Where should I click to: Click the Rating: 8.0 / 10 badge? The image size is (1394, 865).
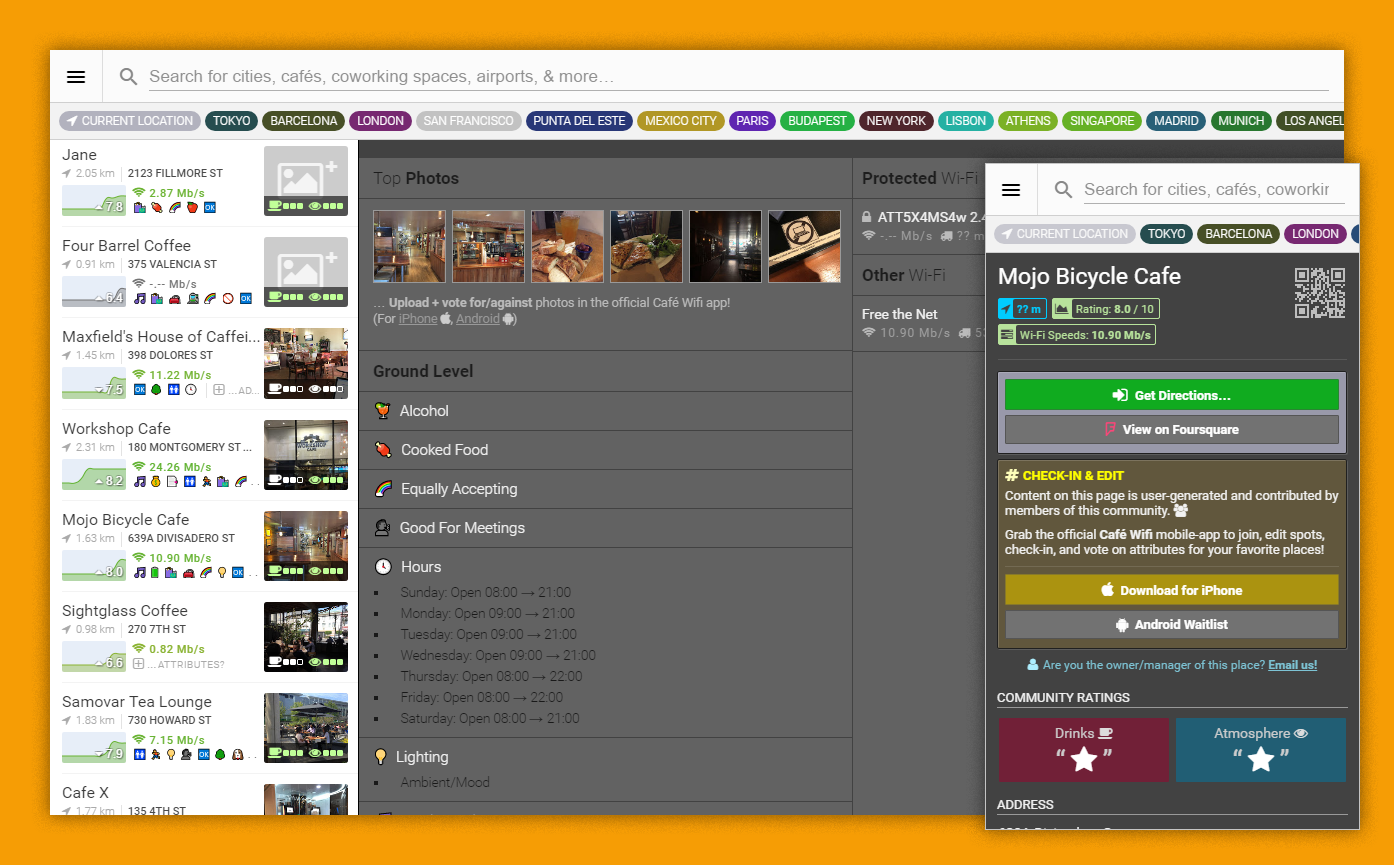(1106, 309)
